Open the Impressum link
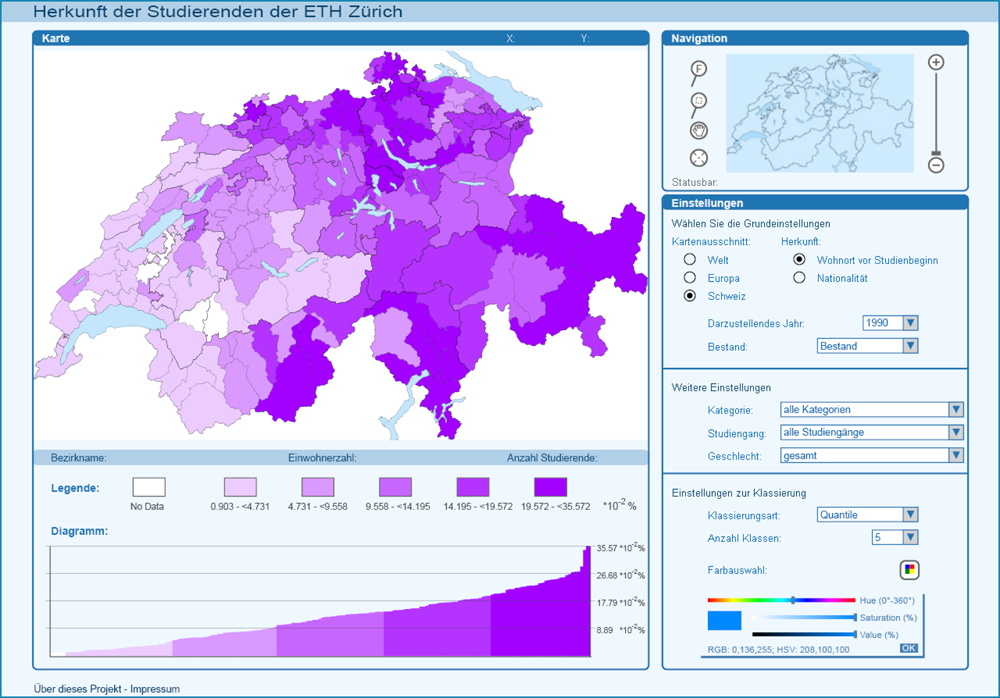 (155, 689)
